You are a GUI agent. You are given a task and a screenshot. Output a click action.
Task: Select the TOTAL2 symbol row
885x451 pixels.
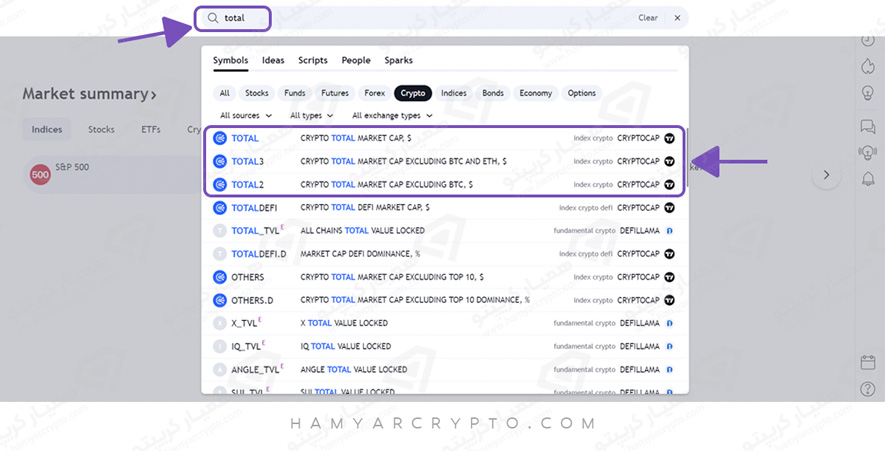tap(444, 185)
